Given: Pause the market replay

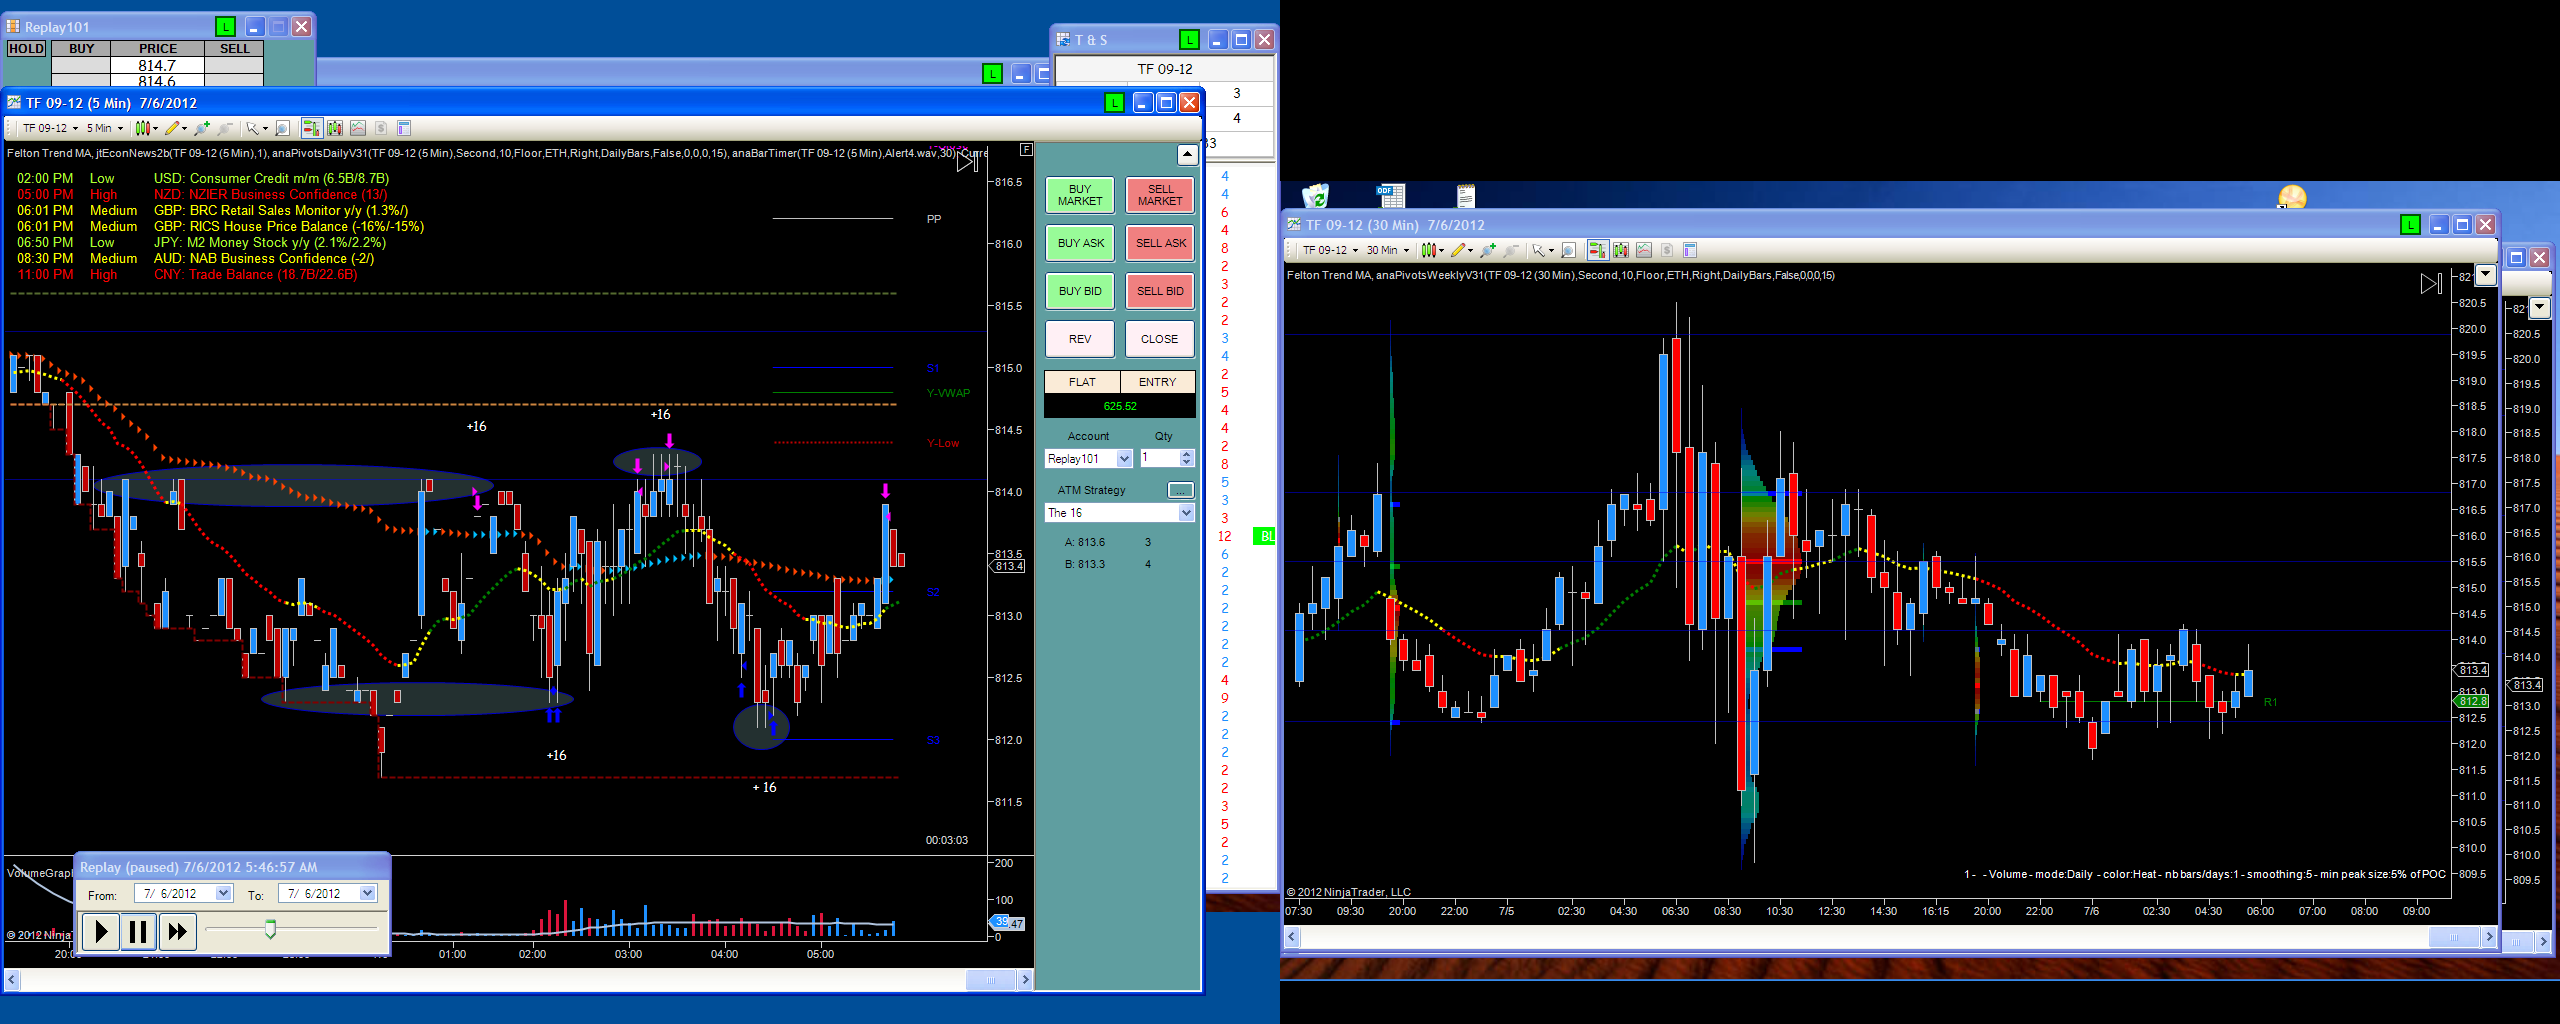Looking at the screenshot, I should tap(138, 932).
